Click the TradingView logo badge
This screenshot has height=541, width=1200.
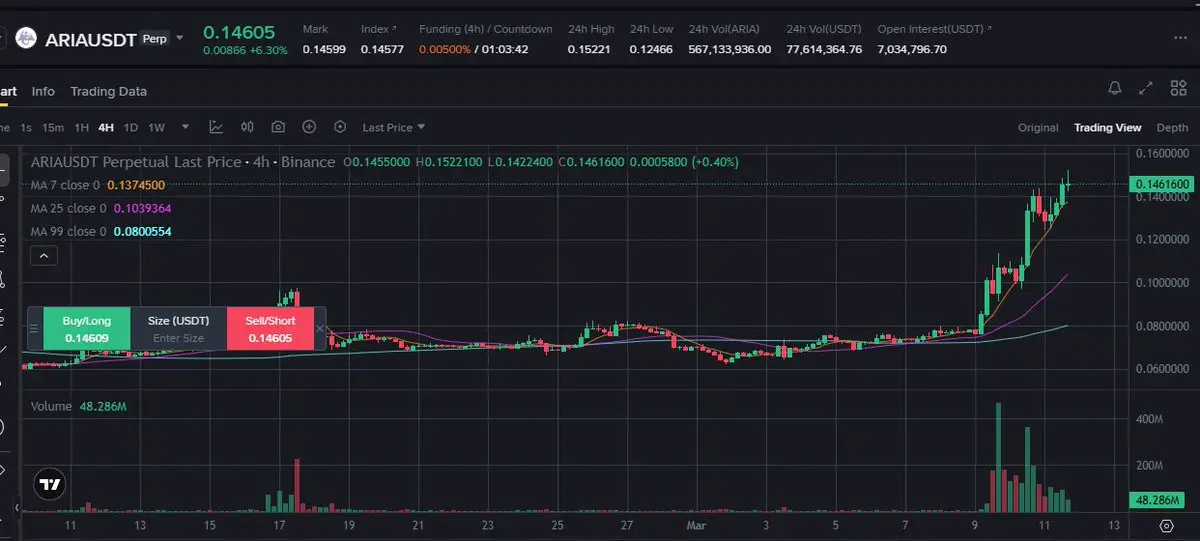[x=50, y=485]
